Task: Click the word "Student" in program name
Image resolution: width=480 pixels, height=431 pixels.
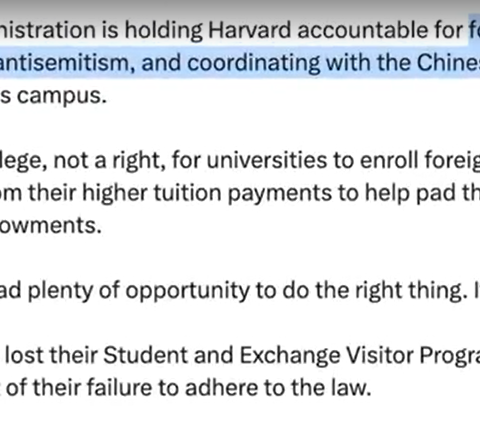Action: pyautogui.click(x=145, y=355)
